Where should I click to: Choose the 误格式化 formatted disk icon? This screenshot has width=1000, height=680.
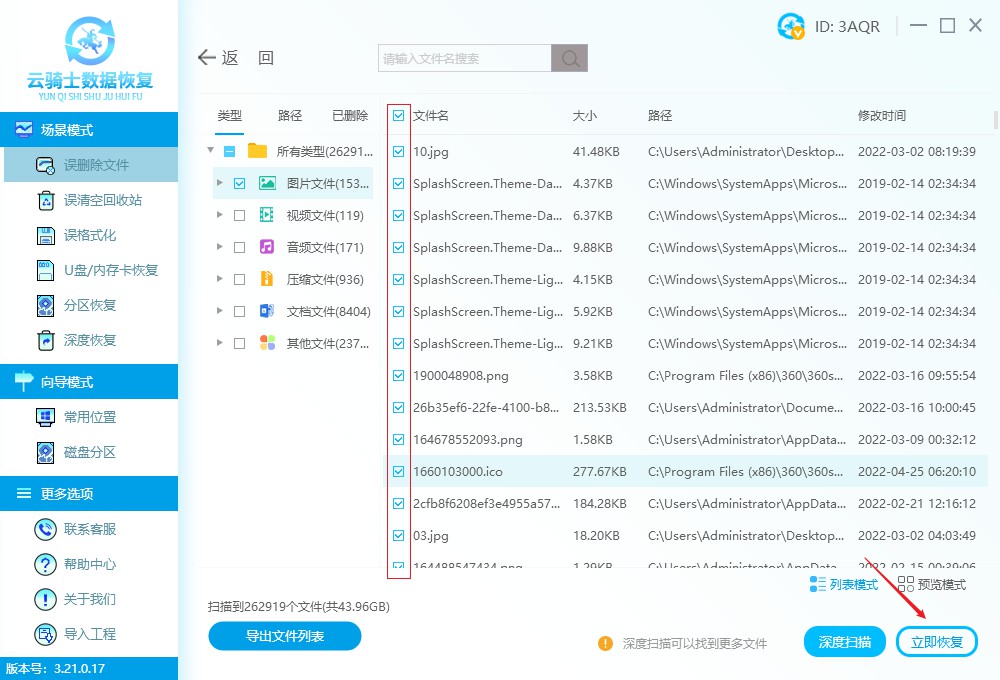point(45,235)
